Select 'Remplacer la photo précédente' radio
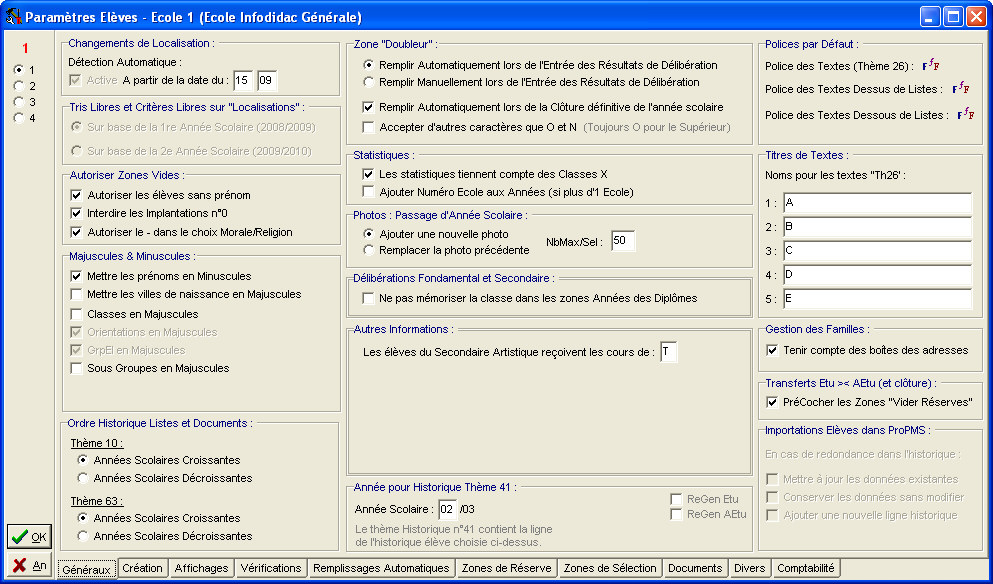Image resolution: width=993 pixels, height=584 pixels. point(368,250)
